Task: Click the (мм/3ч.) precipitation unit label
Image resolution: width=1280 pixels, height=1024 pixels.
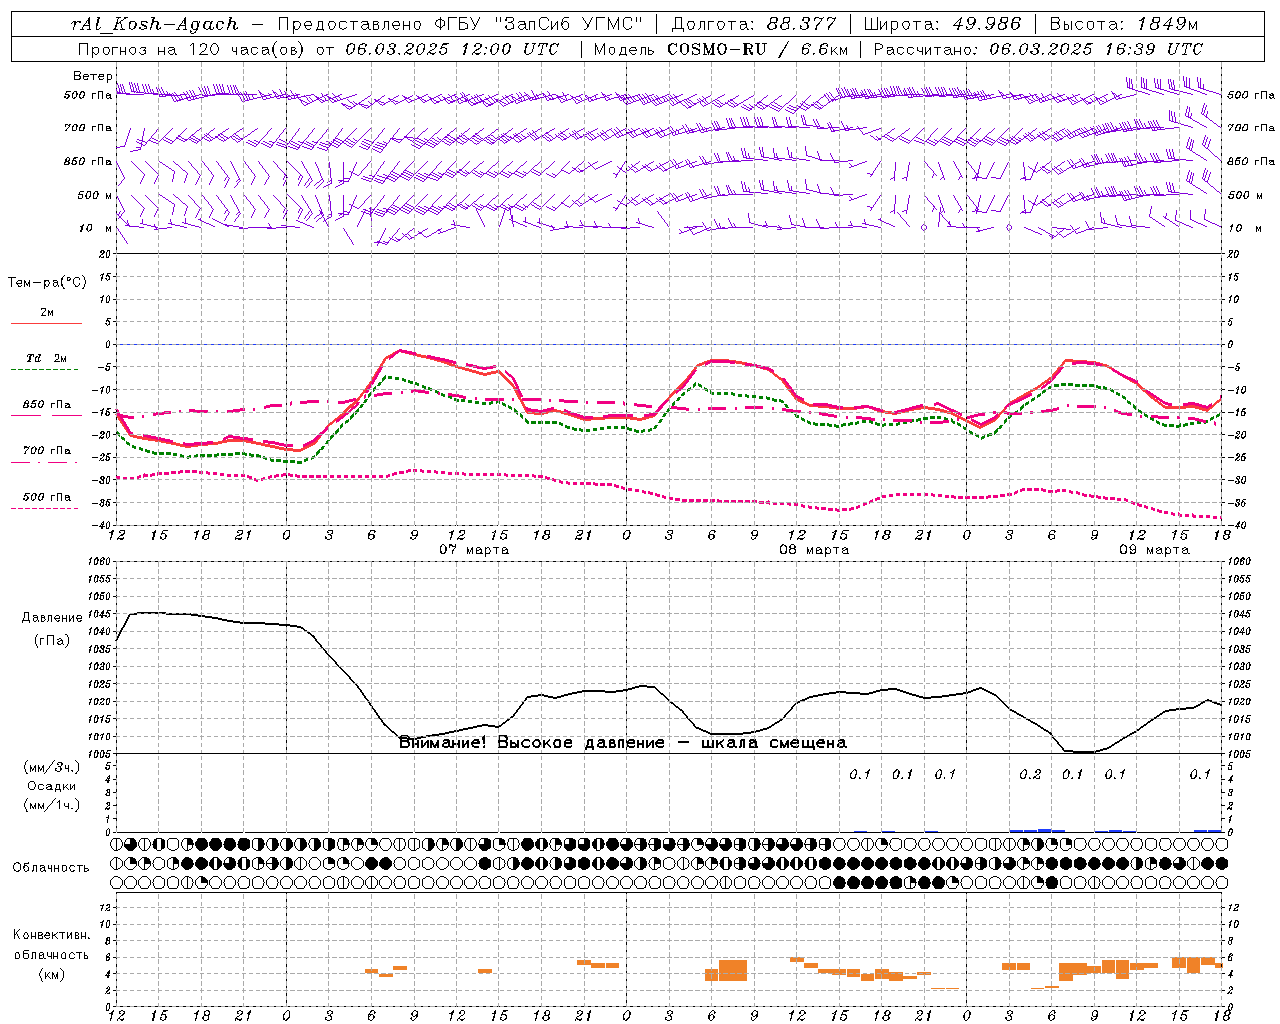Action: (52, 767)
